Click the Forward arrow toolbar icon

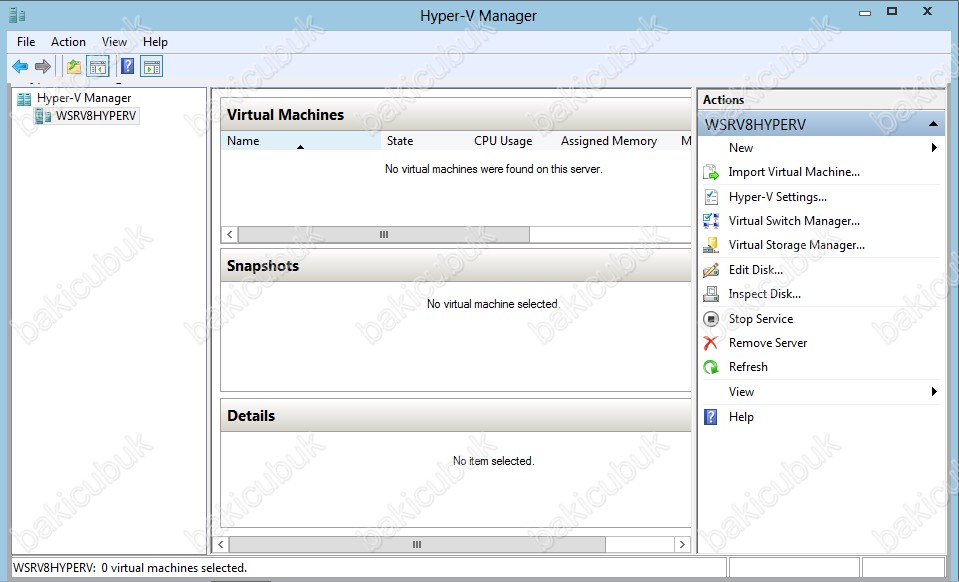(x=43, y=66)
